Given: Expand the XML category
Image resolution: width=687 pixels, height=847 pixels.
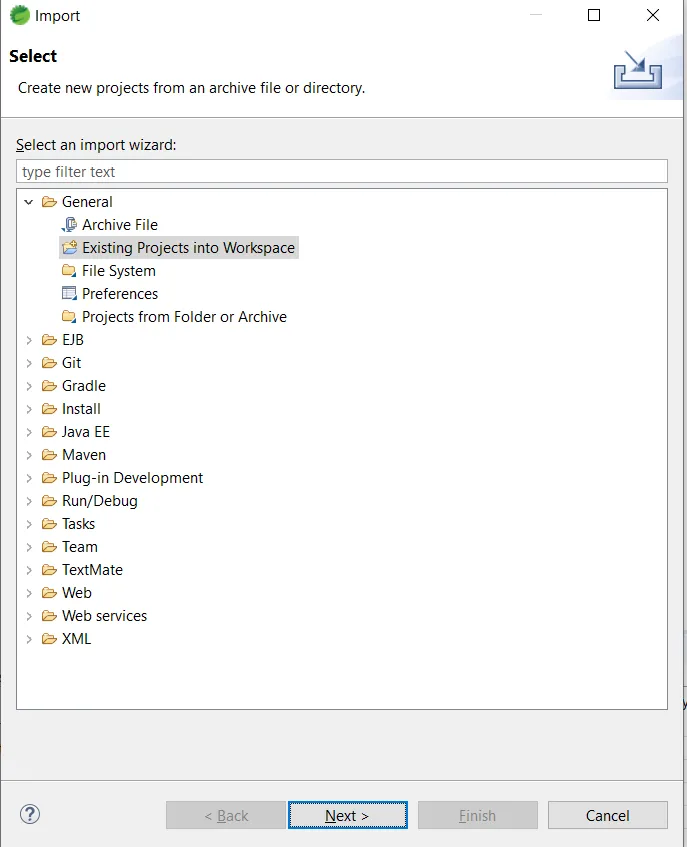Looking at the screenshot, I should pos(29,639).
